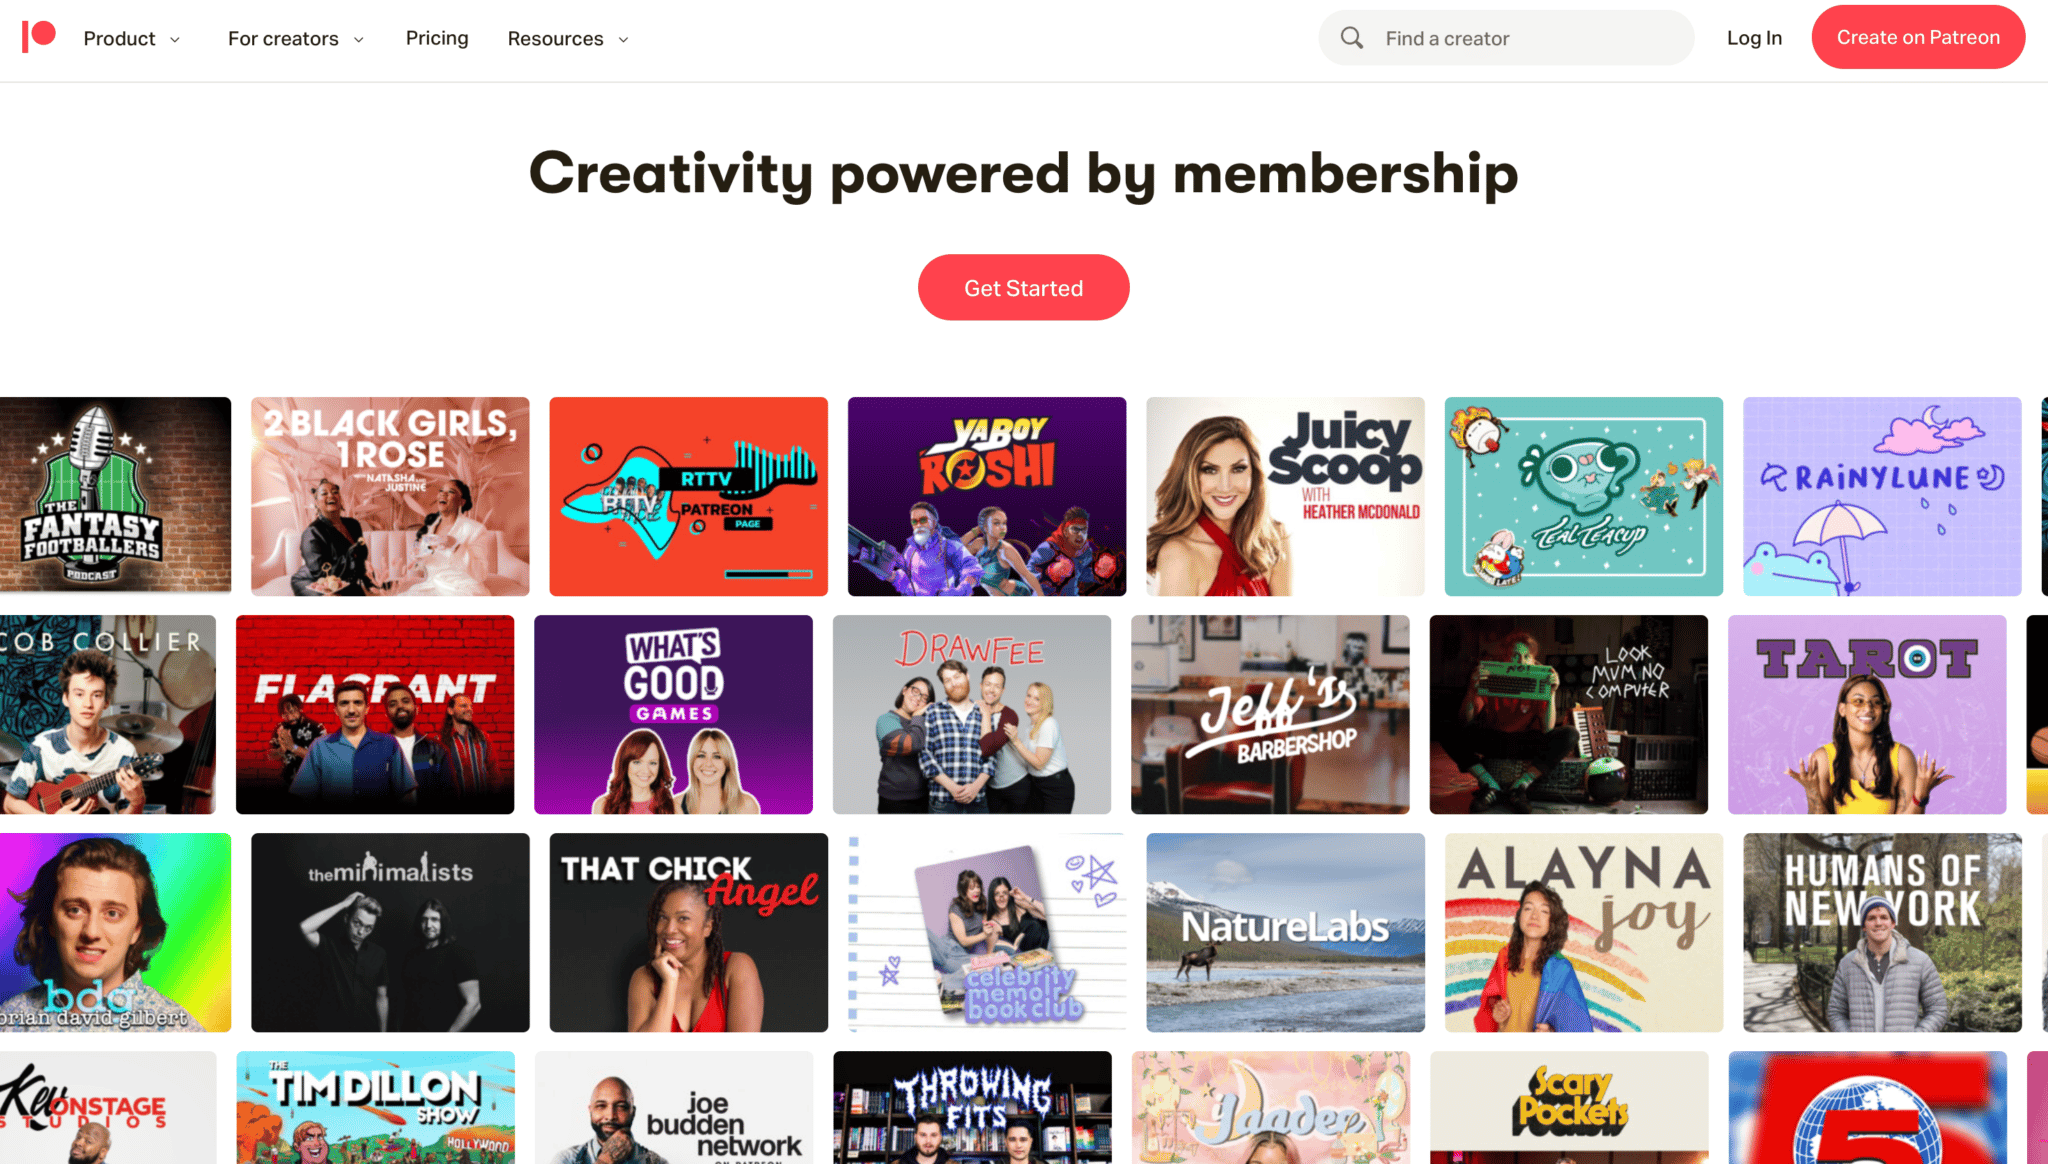This screenshot has height=1164, width=2048.
Task: Select the NatureLabs creator card
Action: (1285, 932)
